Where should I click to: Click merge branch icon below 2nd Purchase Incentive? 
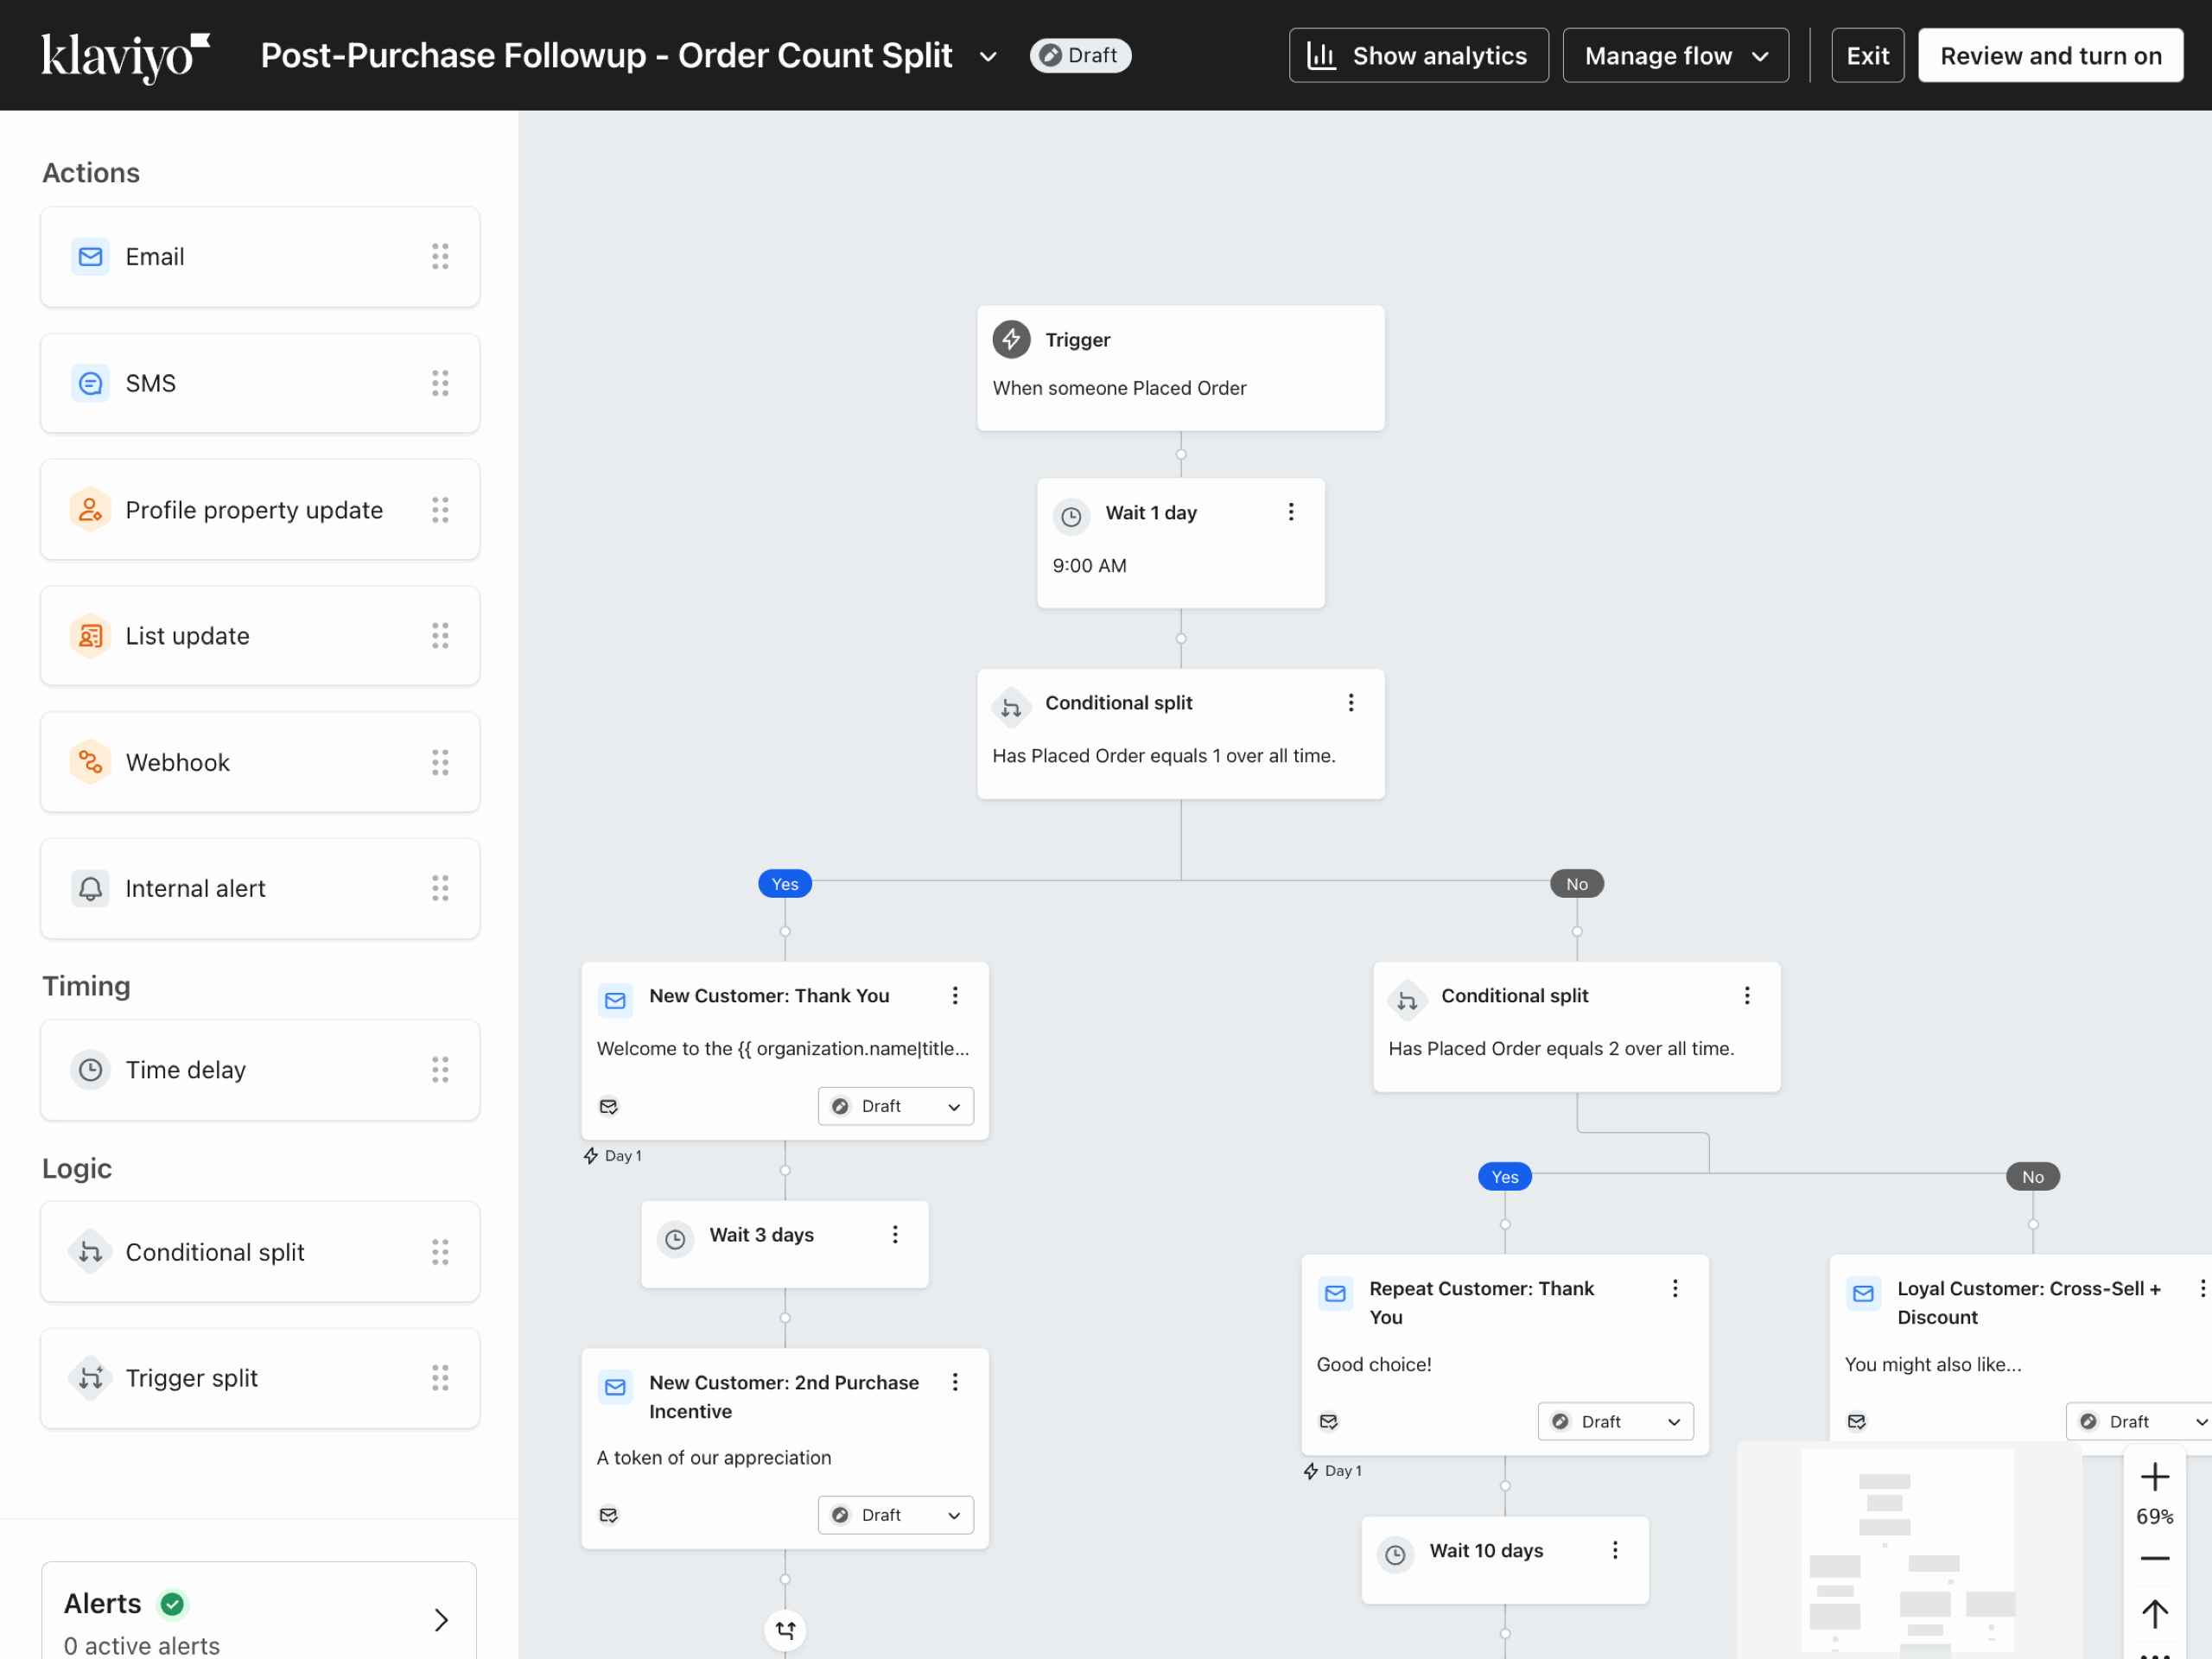[785, 1630]
